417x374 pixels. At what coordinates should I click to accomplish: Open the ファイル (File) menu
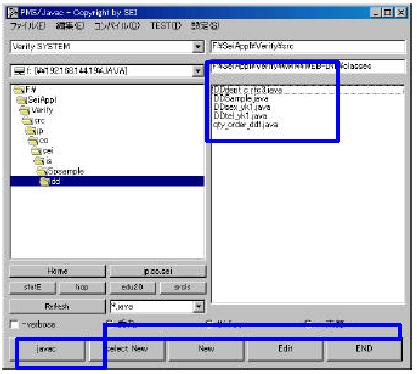pos(28,26)
